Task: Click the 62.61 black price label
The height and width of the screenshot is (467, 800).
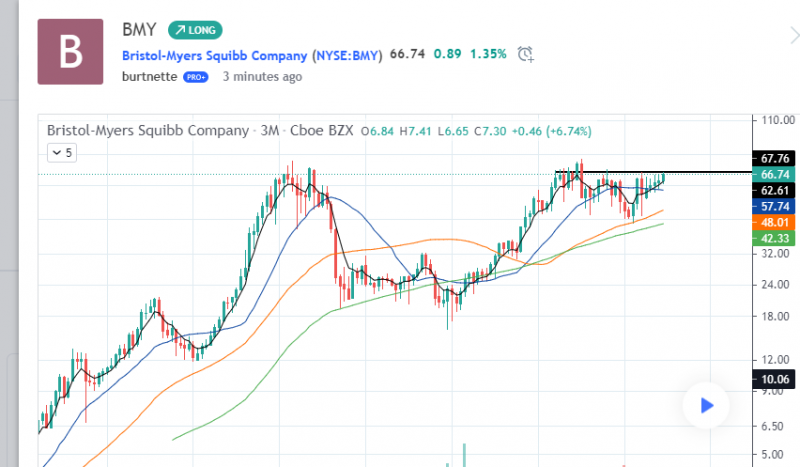Action: (775, 190)
